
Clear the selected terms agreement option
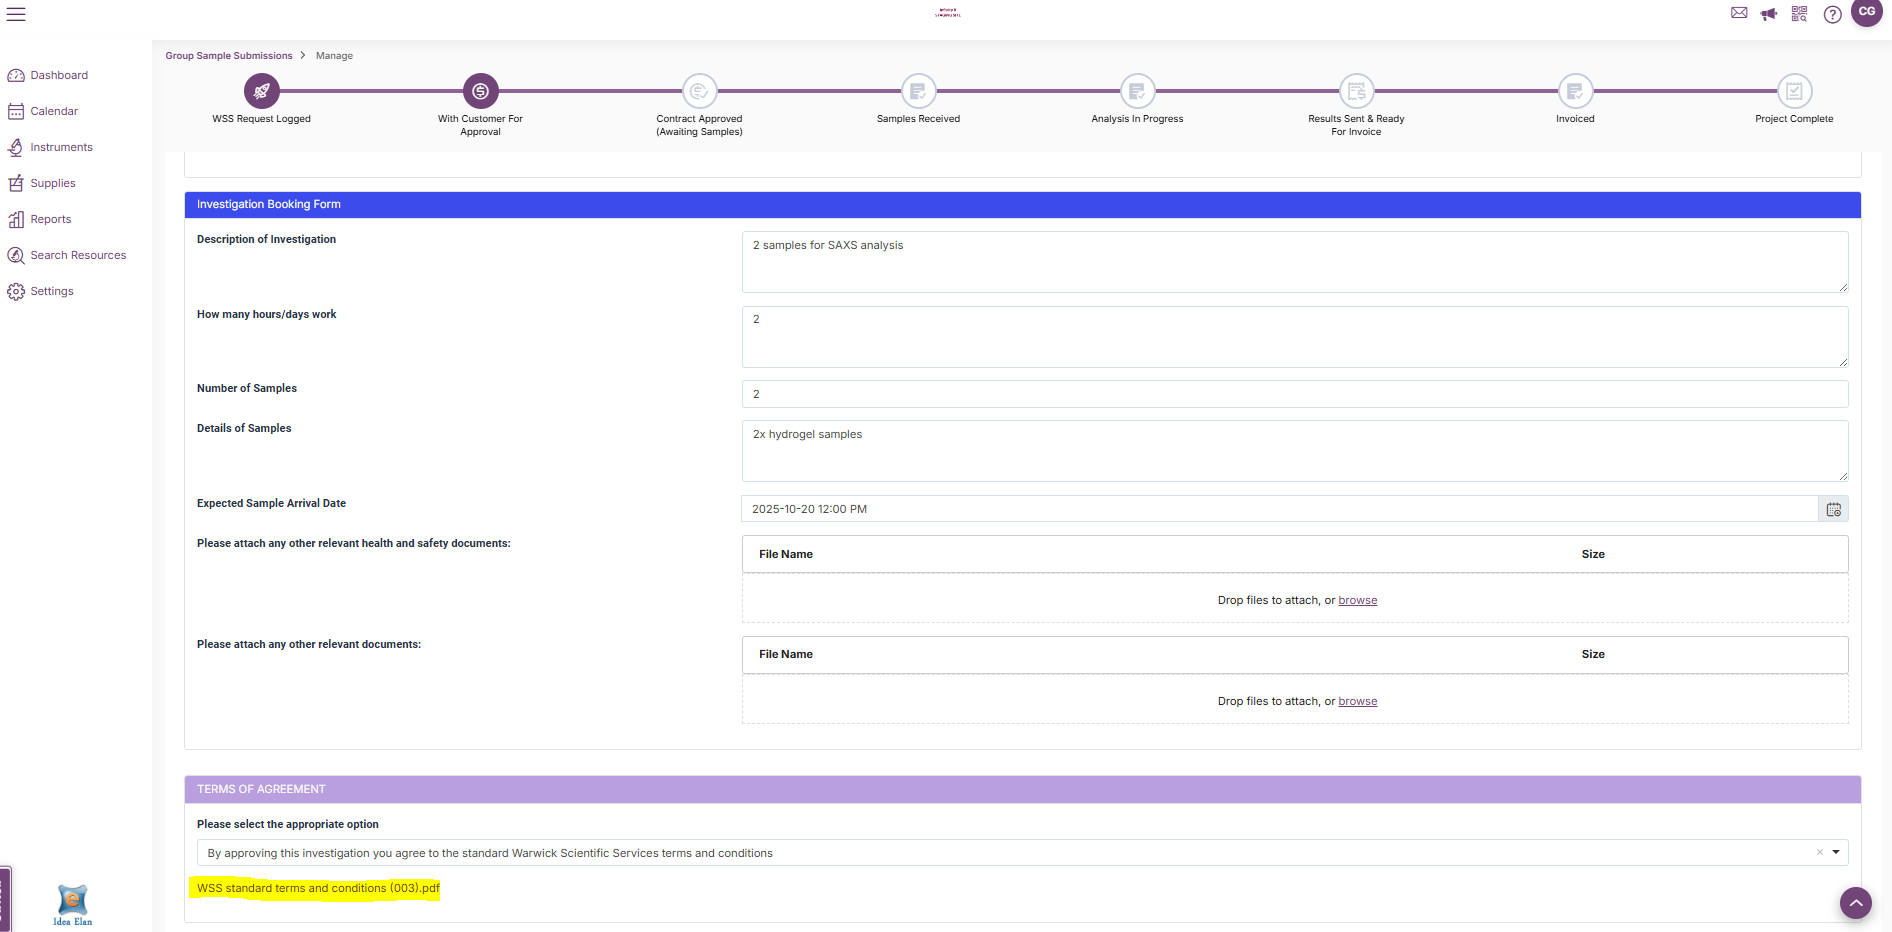coord(1820,852)
